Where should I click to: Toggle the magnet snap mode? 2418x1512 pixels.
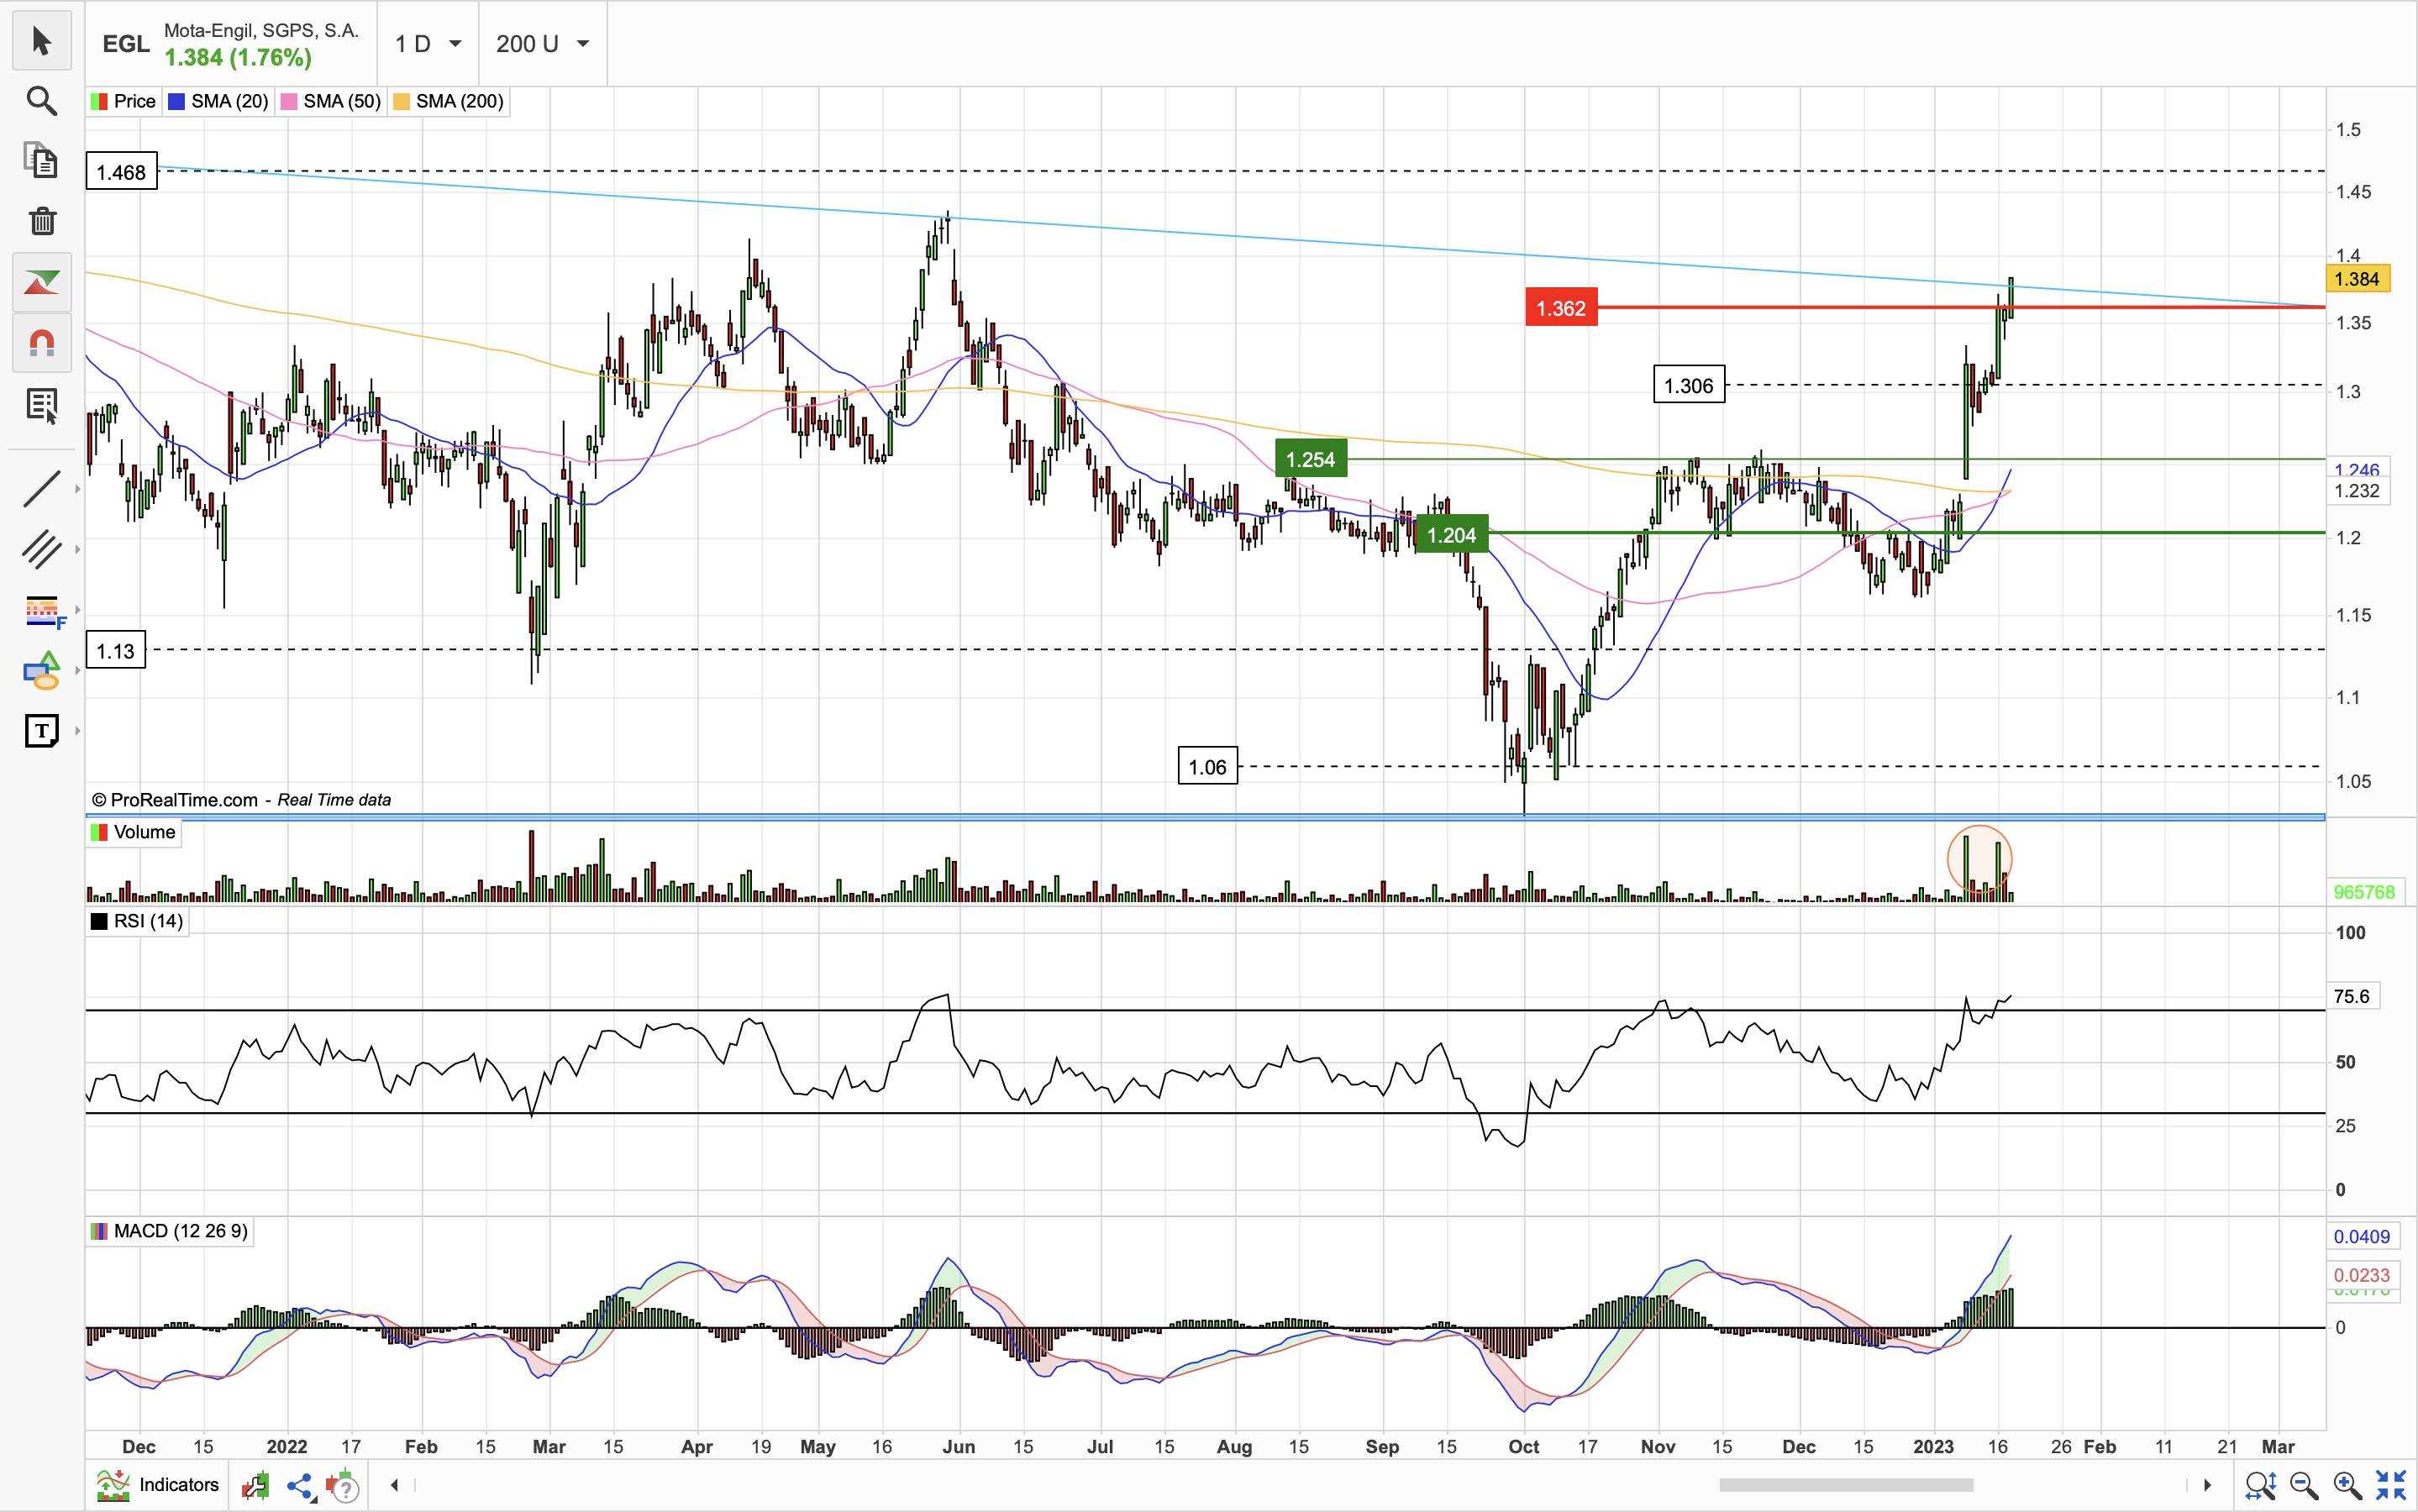tap(41, 343)
